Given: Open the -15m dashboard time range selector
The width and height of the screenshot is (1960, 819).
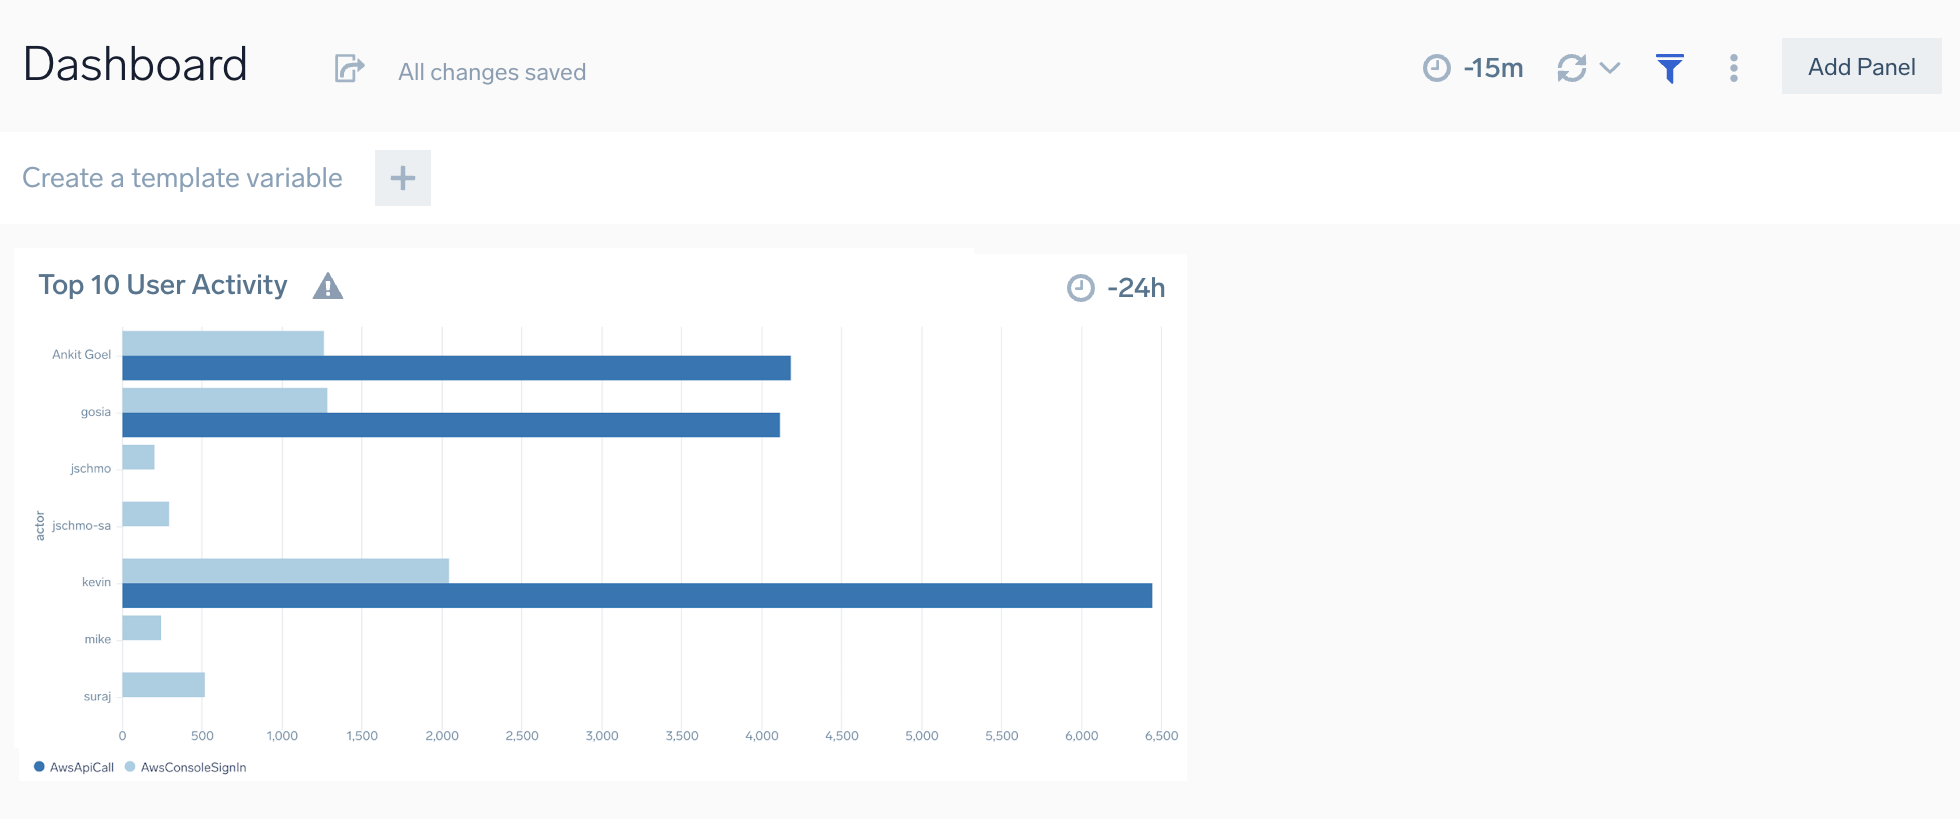Looking at the screenshot, I should [x=1493, y=68].
